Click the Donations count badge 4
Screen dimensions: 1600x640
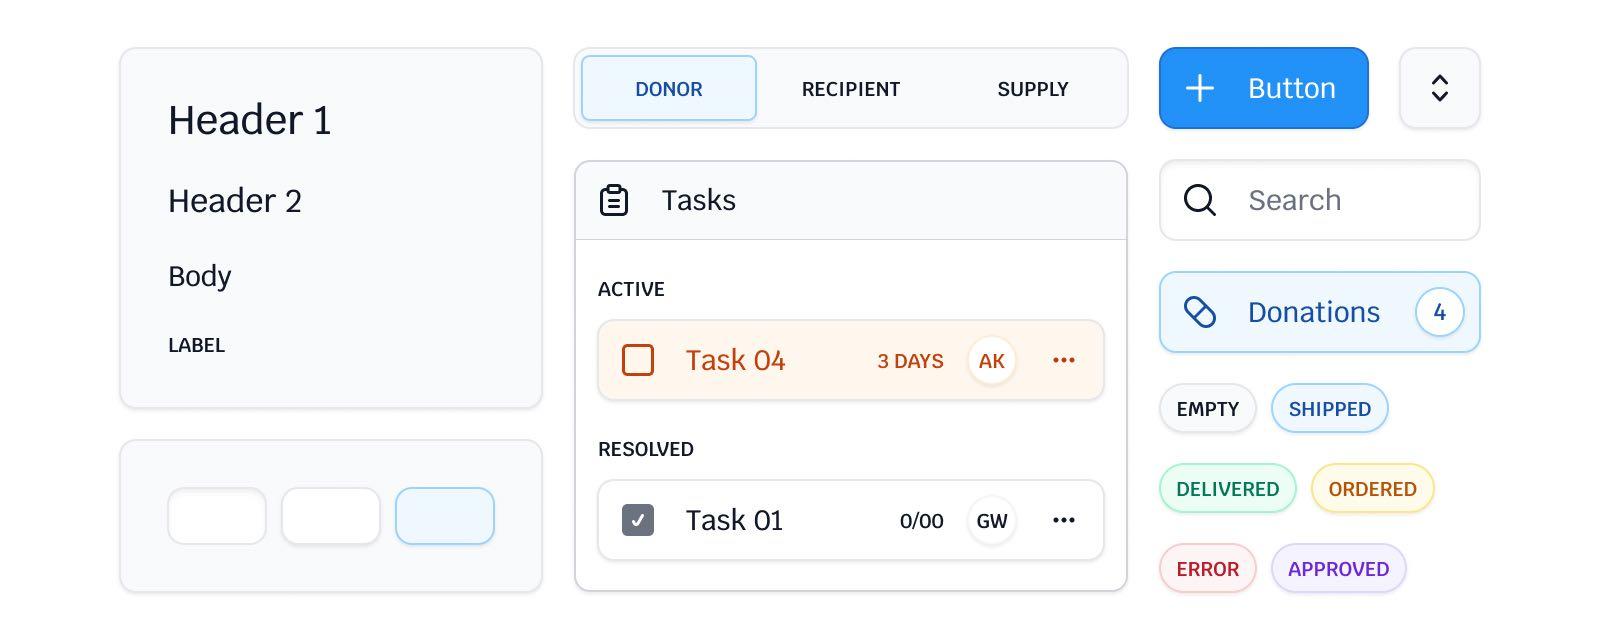pyautogui.click(x=1439, y=312)
